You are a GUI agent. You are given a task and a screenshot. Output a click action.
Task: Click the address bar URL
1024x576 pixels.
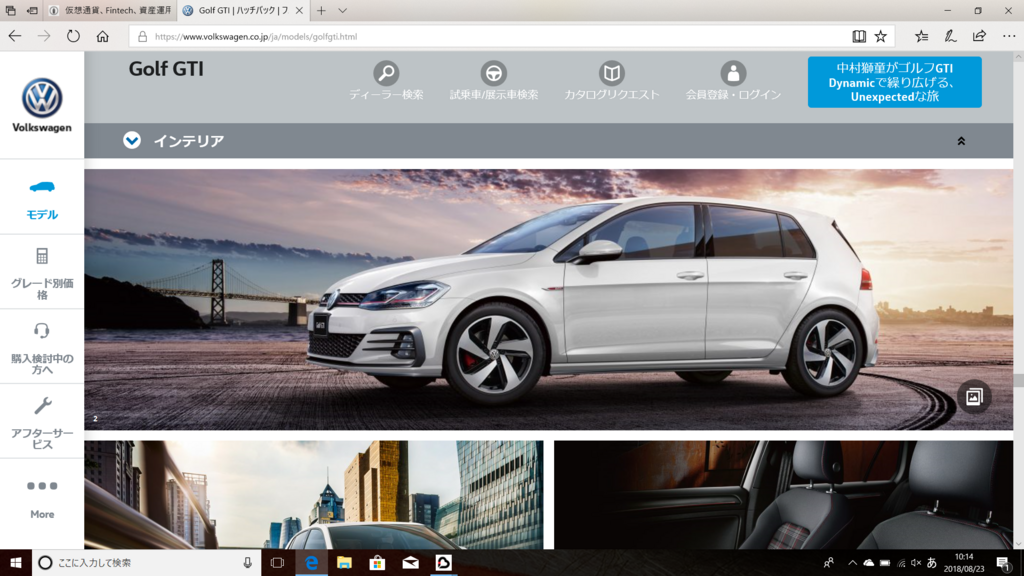click(x=256, y=37)
